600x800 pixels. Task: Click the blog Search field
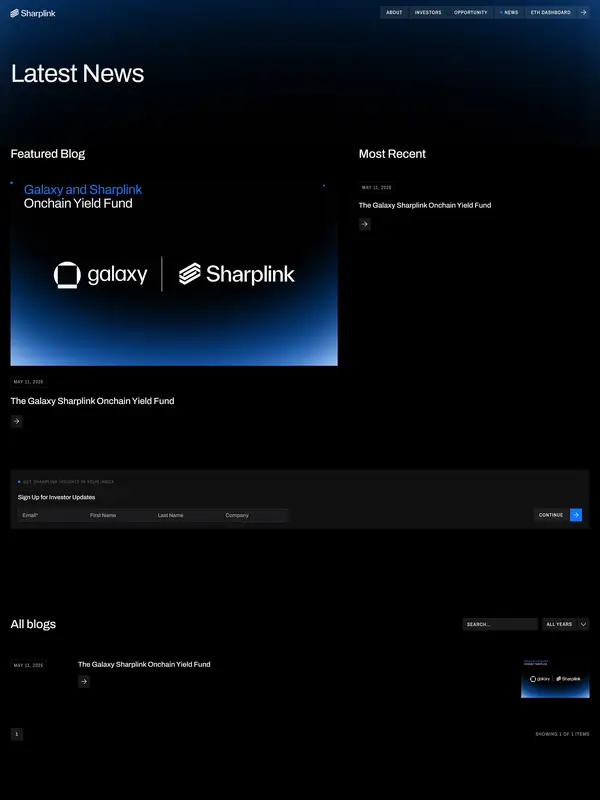pyautogui.click(x=500, y=624)
